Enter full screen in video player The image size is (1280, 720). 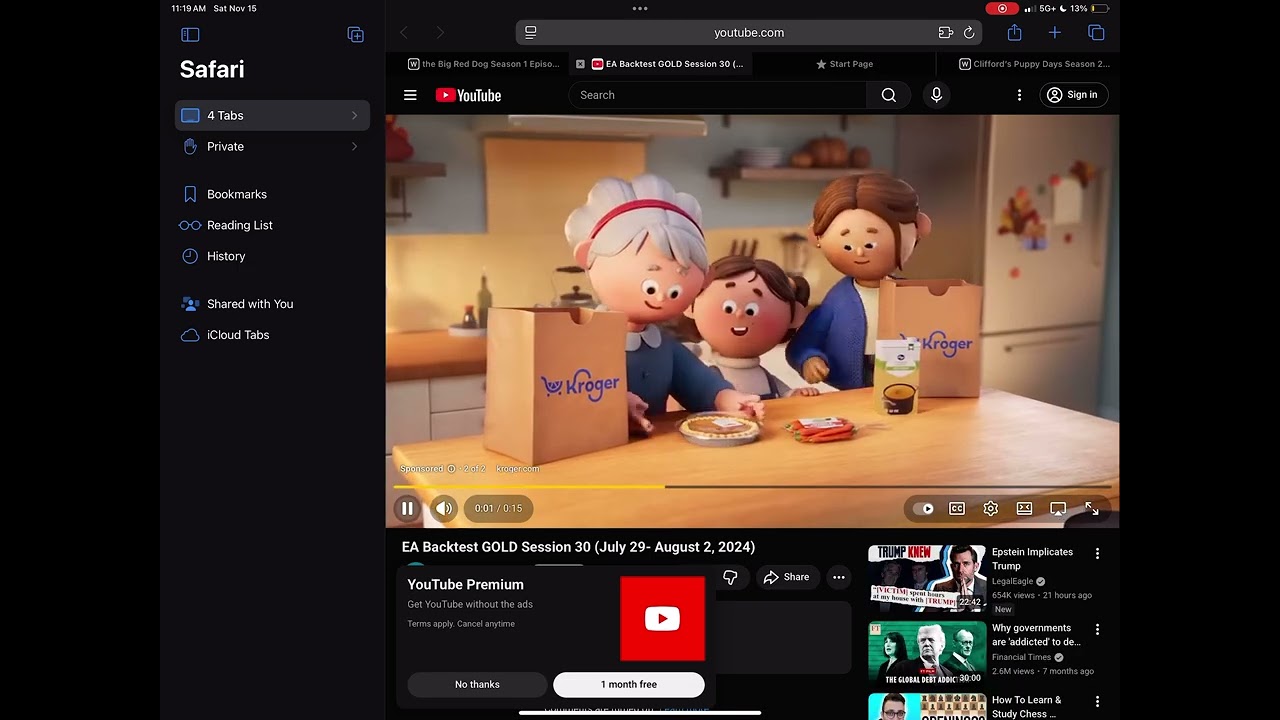[x=1092, y=508]
